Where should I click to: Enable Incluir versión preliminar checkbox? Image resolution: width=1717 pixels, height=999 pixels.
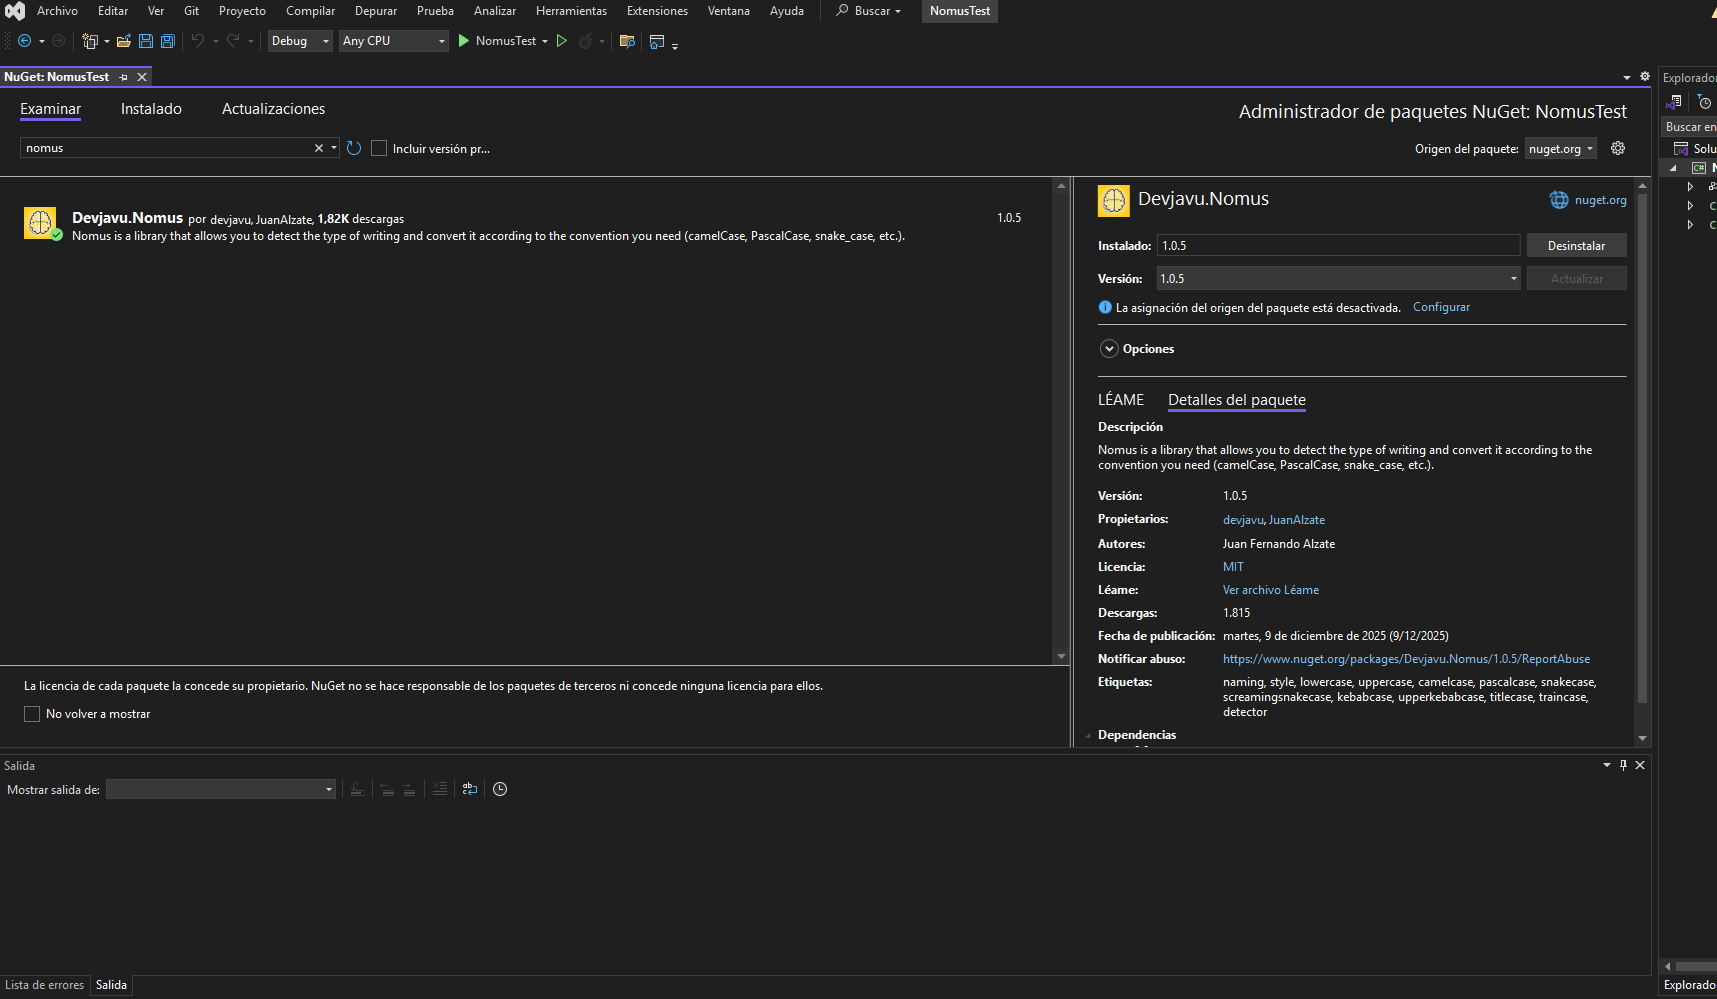(379, 148)
